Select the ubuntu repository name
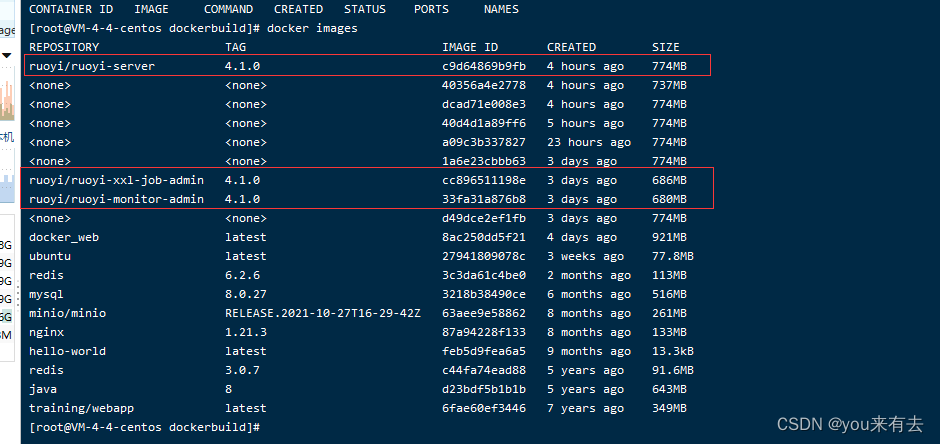This screenshot has width=940, height=444. (50, 256)
